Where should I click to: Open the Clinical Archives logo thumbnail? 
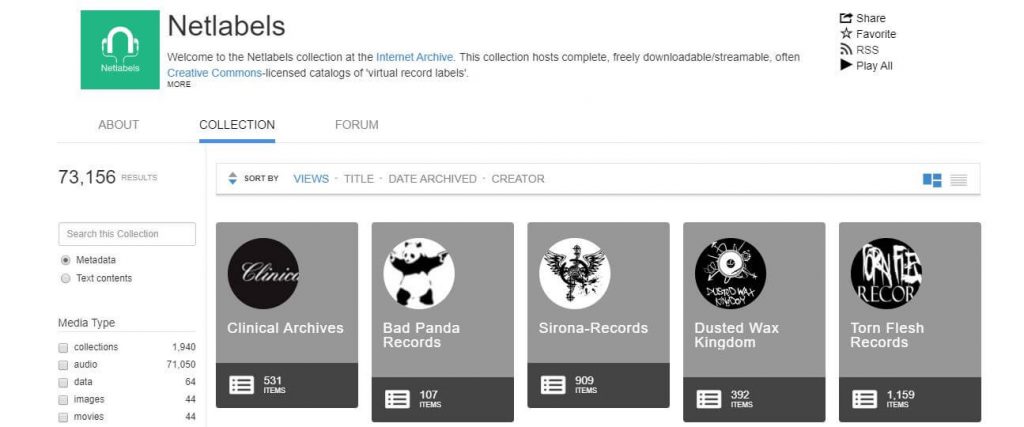263,274
